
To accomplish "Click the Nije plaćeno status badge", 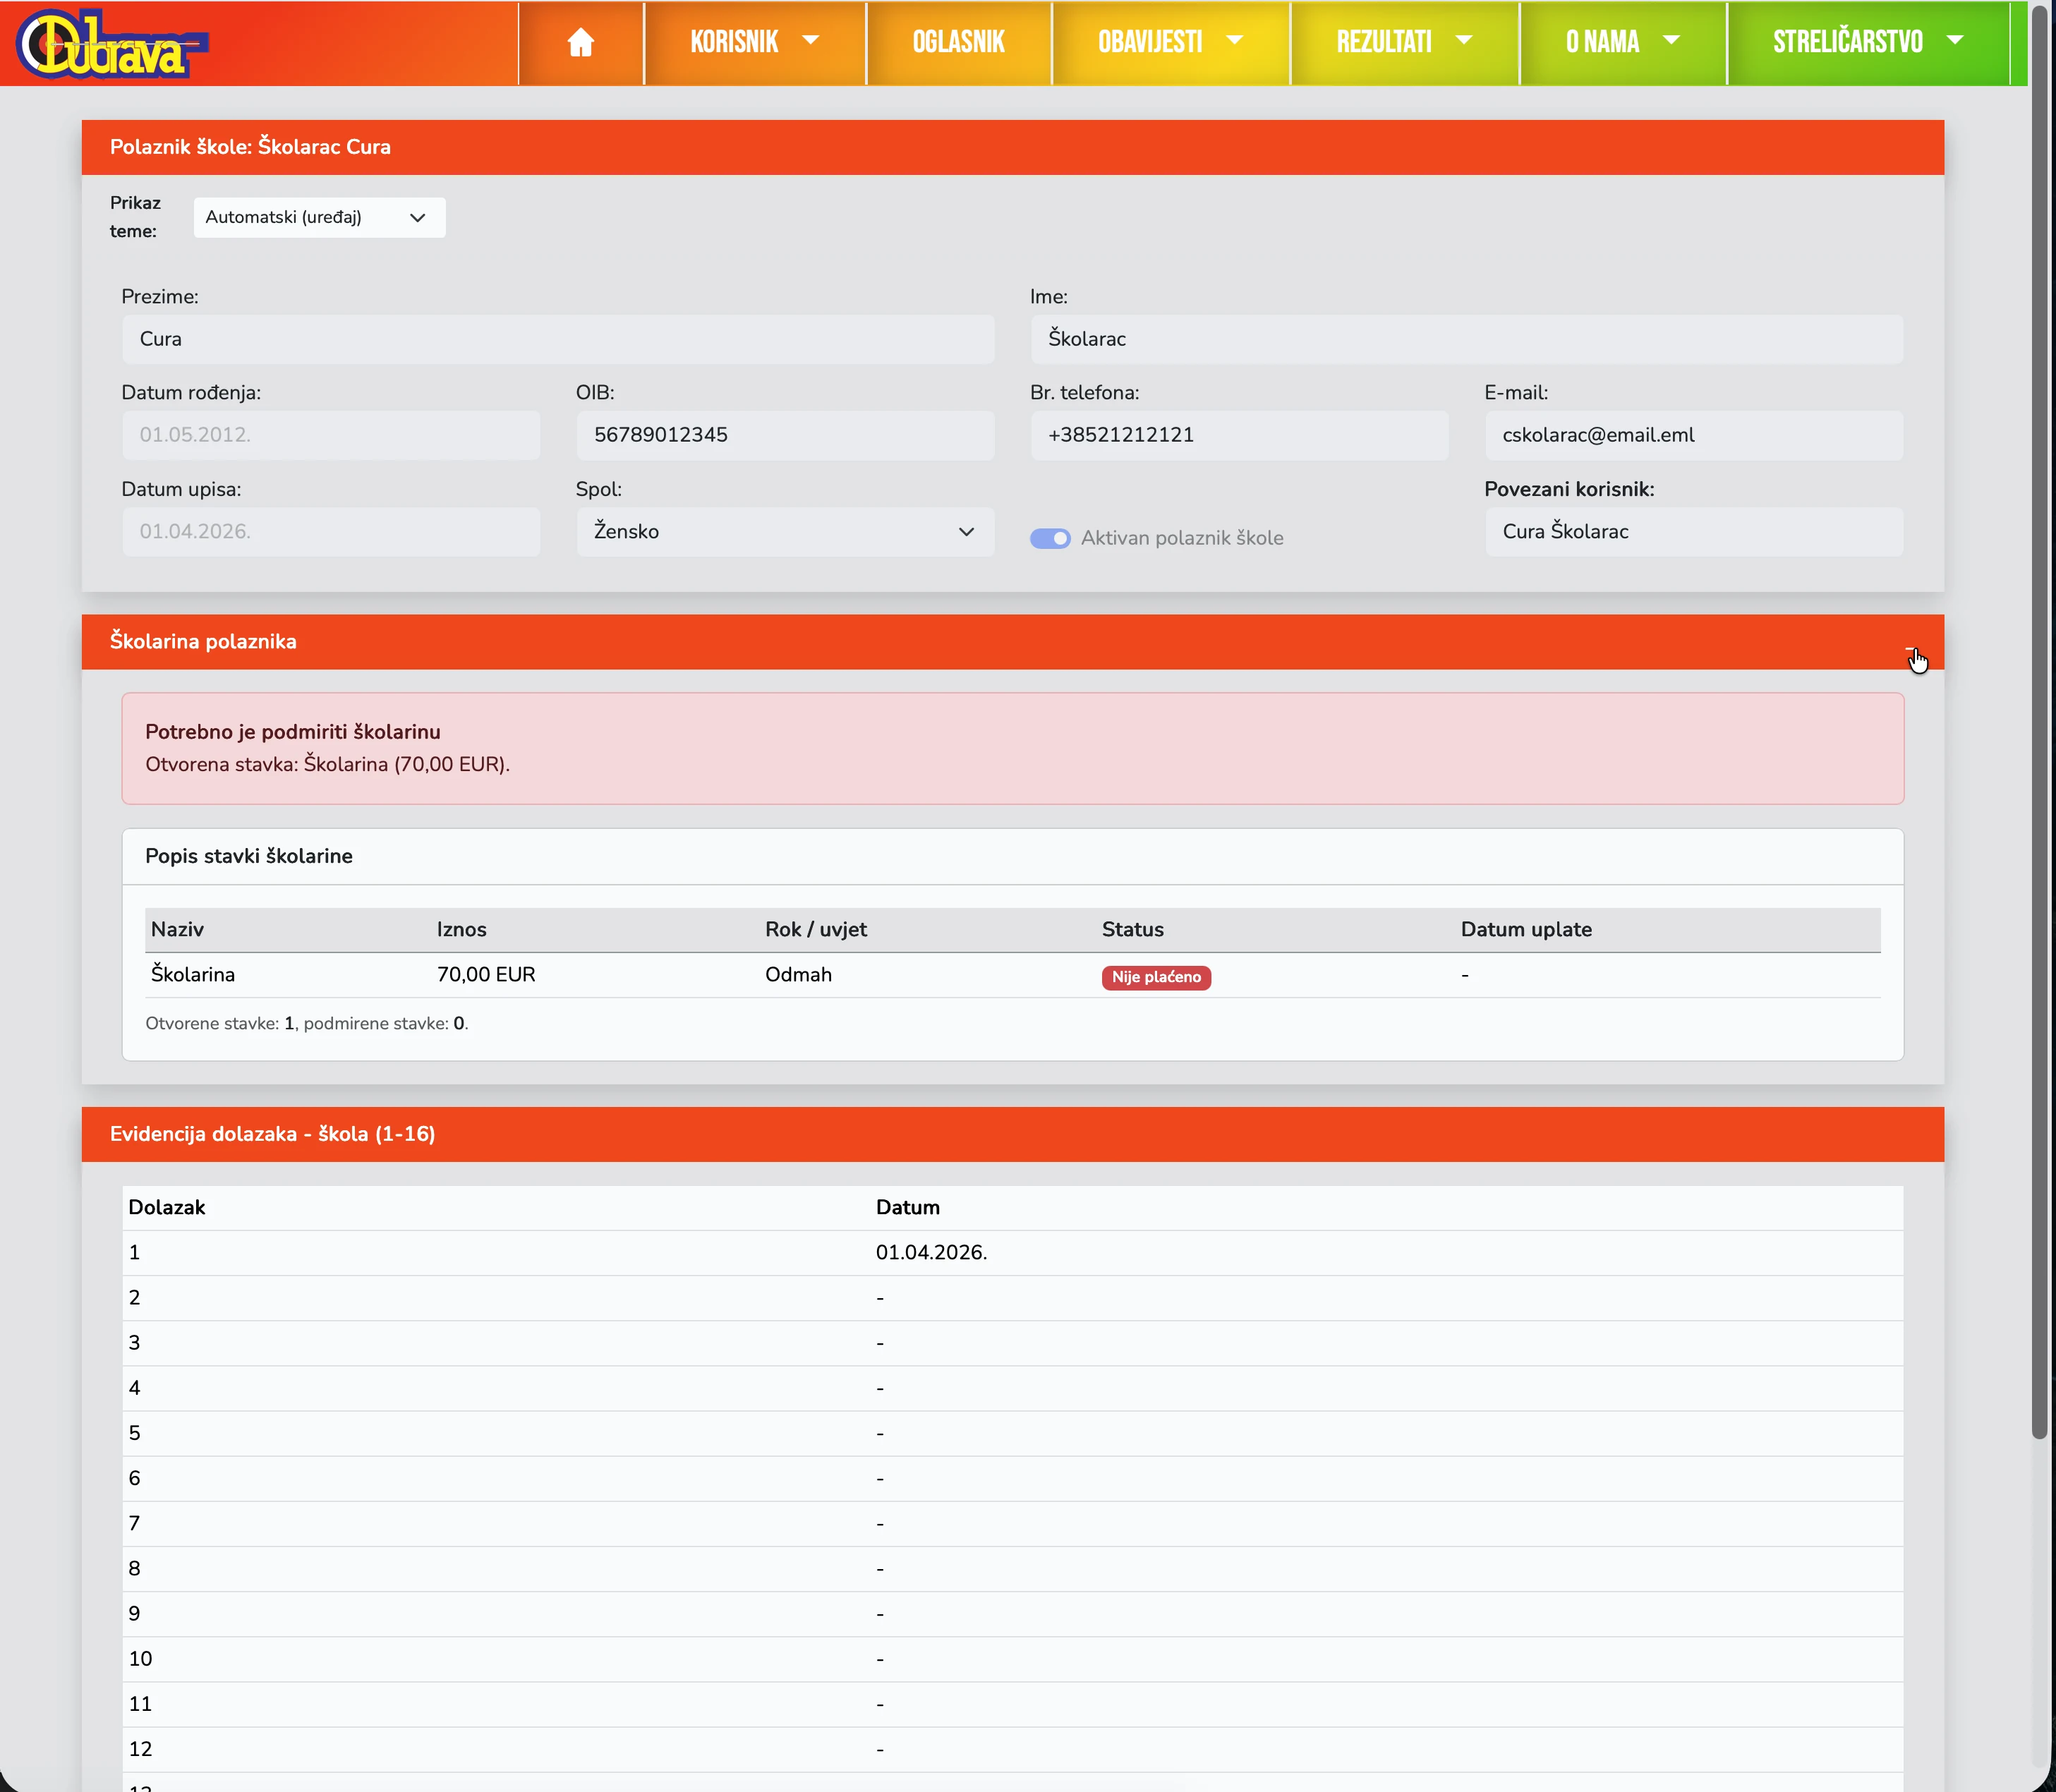I will (1156, 977).
